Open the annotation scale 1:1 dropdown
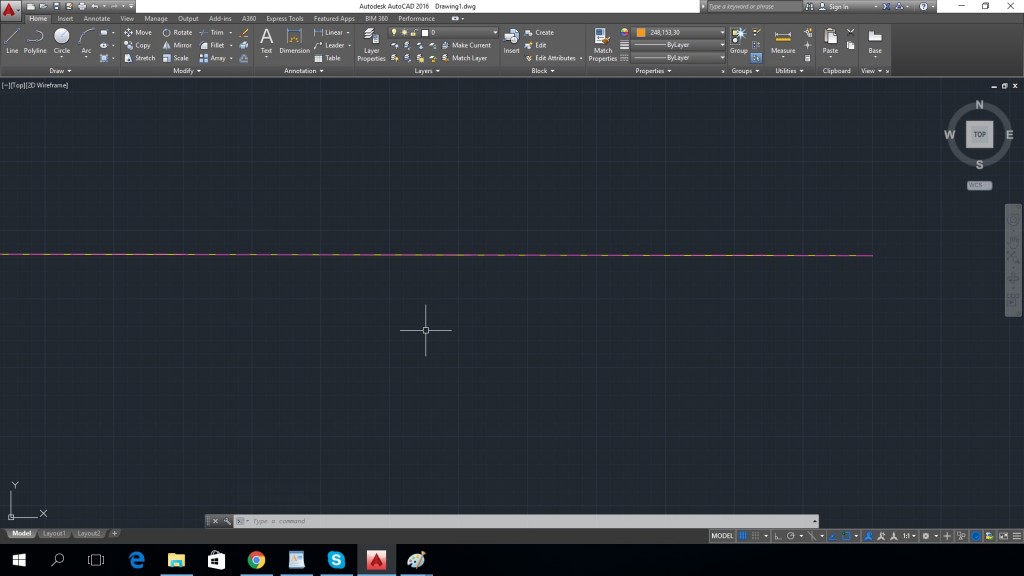The height and width of the screenshot is (576, 1024). click(x=909, y=536)
